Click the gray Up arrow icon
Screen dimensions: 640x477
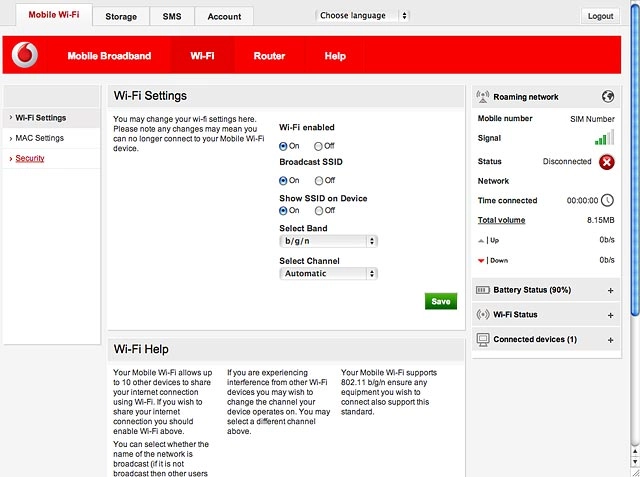coord(481,241)
